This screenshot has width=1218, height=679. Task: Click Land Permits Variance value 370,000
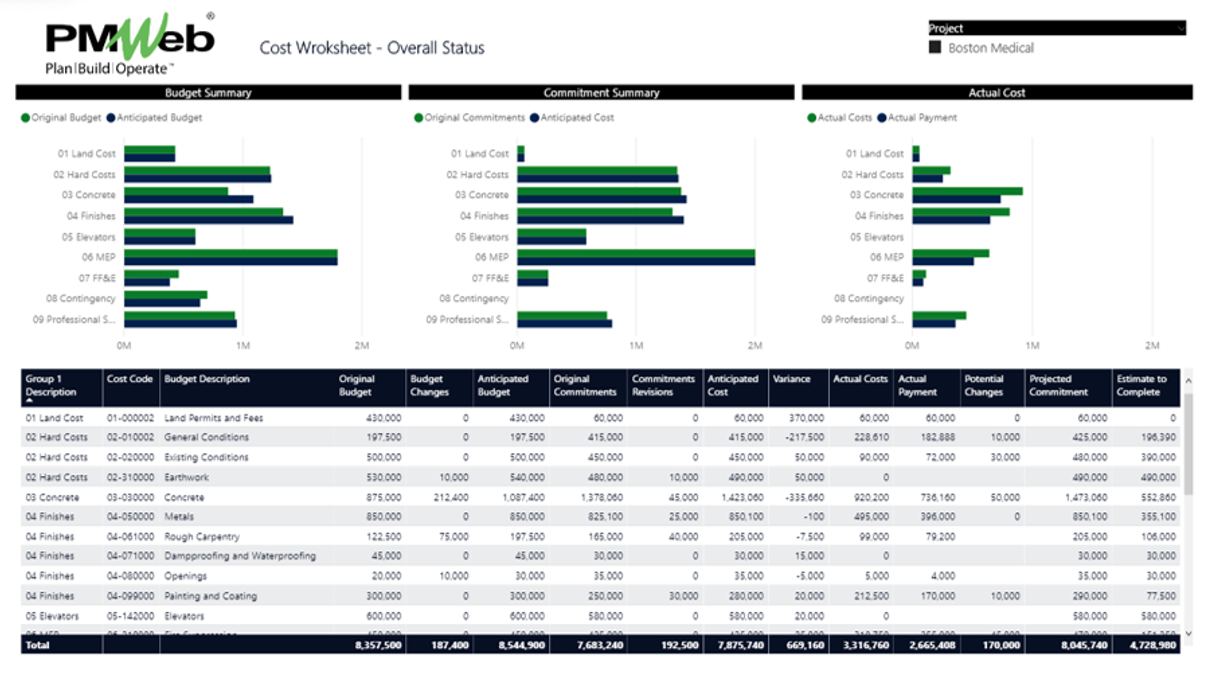(807, 418)
